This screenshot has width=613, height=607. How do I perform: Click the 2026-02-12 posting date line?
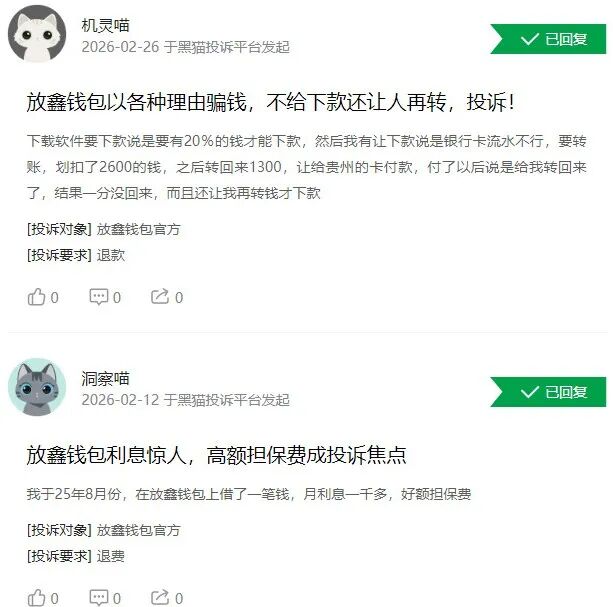tap(186, 400)
